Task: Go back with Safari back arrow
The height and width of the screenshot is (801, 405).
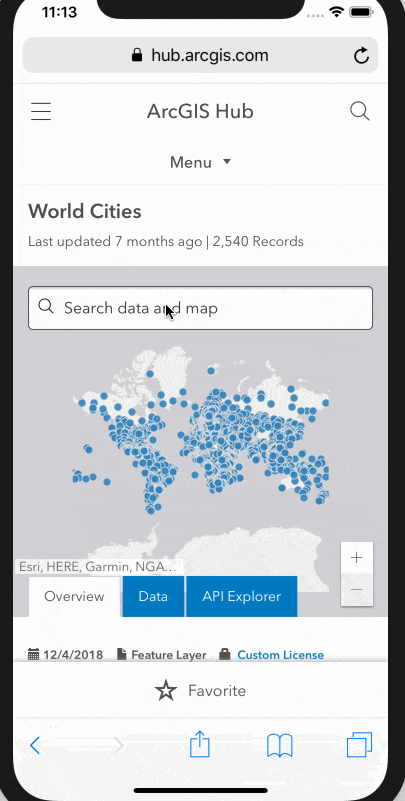Action: click(x=35, y=746)
